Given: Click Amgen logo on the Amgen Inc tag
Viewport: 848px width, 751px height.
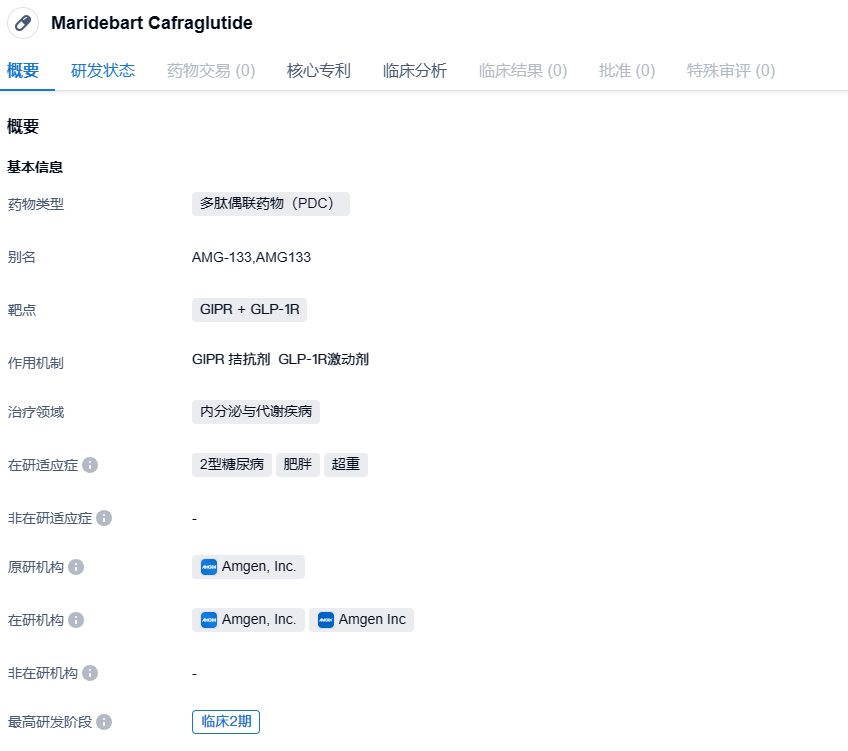Looking at the screenshot, I should click(326, 620).
